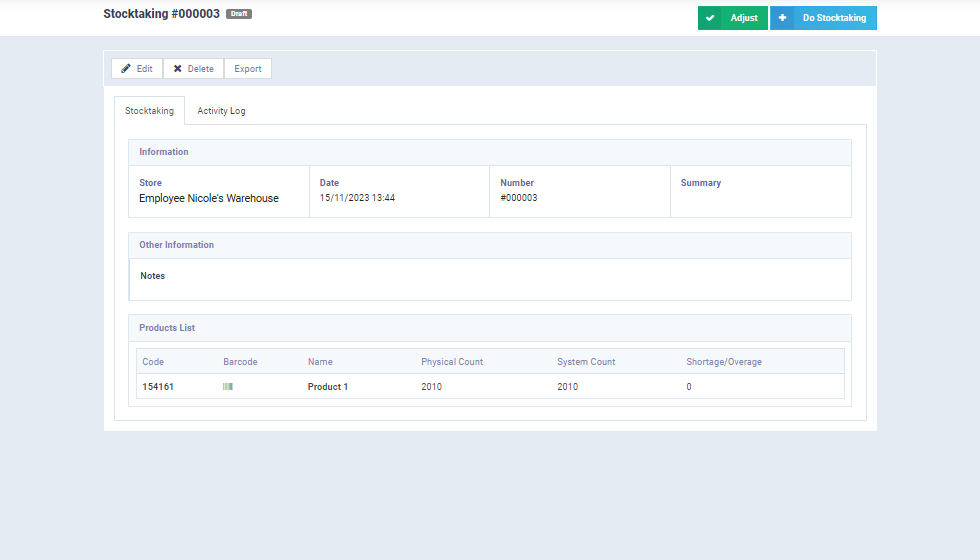Click the Information section heading

coord(164,152)
